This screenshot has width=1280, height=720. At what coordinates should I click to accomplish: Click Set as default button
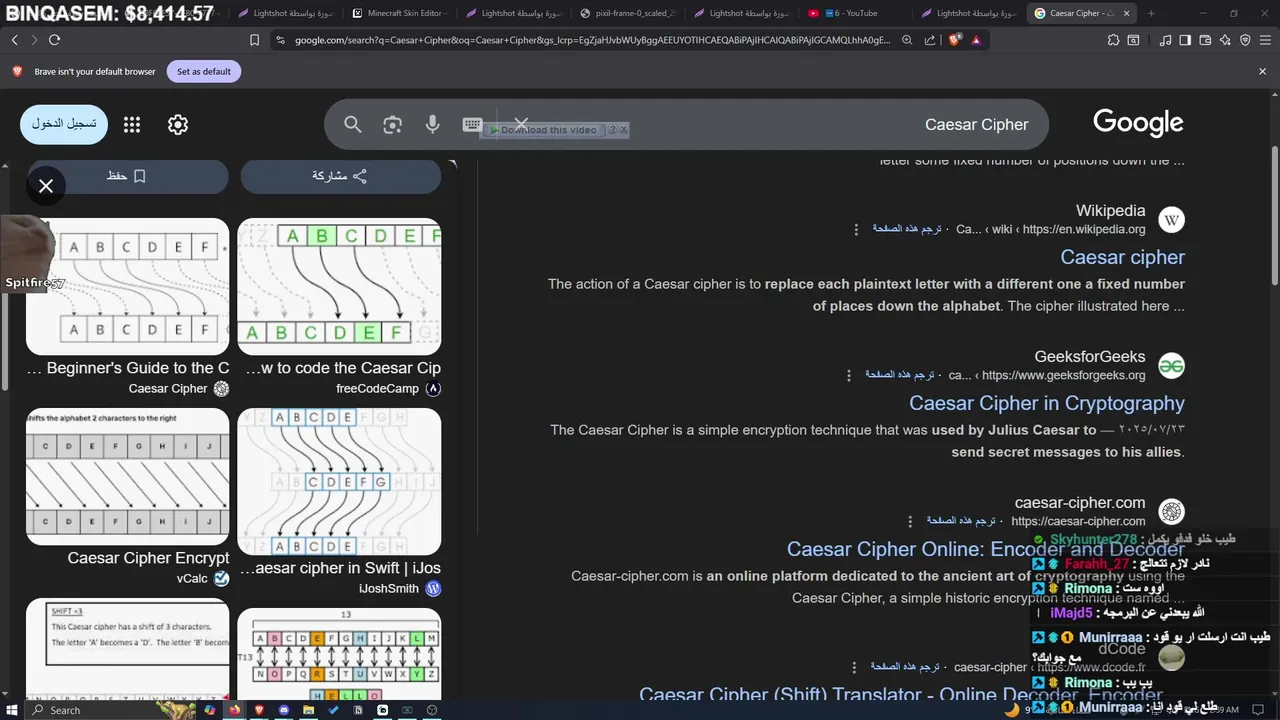[x=204, y=72]
